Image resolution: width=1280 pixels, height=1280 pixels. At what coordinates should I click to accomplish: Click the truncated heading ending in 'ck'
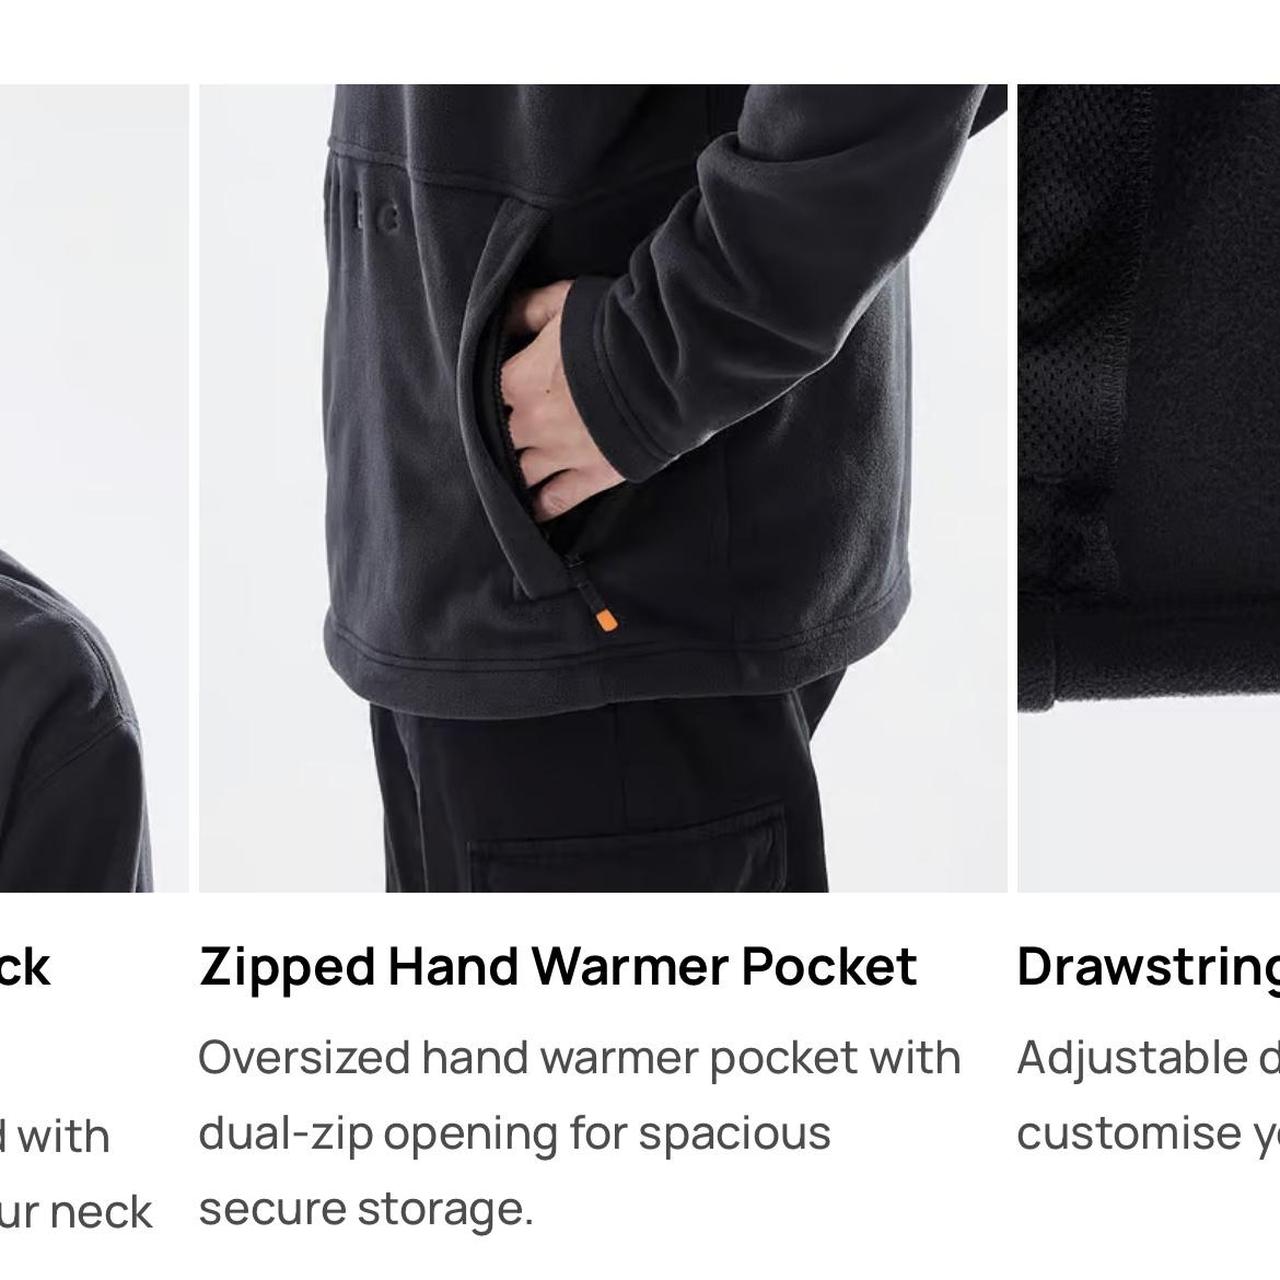pos(25,967)
